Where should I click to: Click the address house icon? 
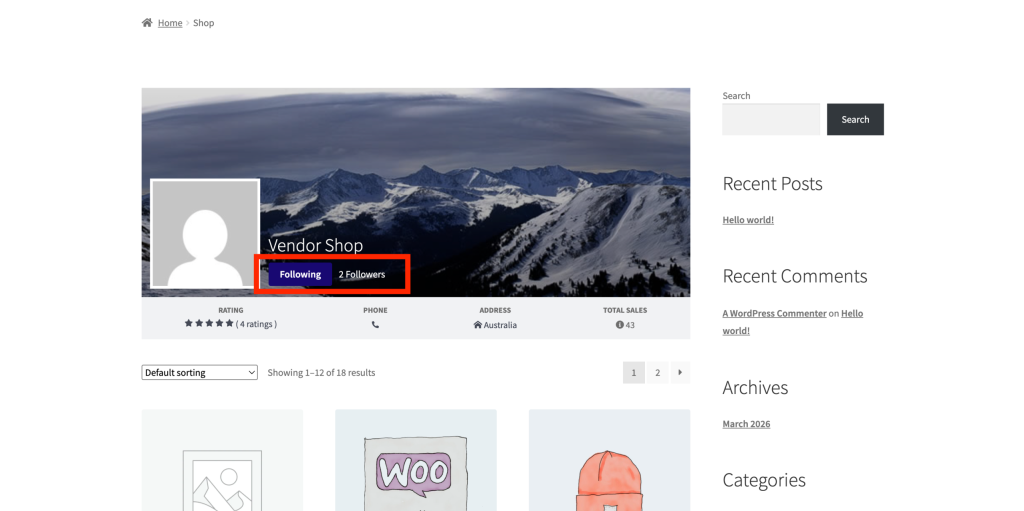(477, 325)
